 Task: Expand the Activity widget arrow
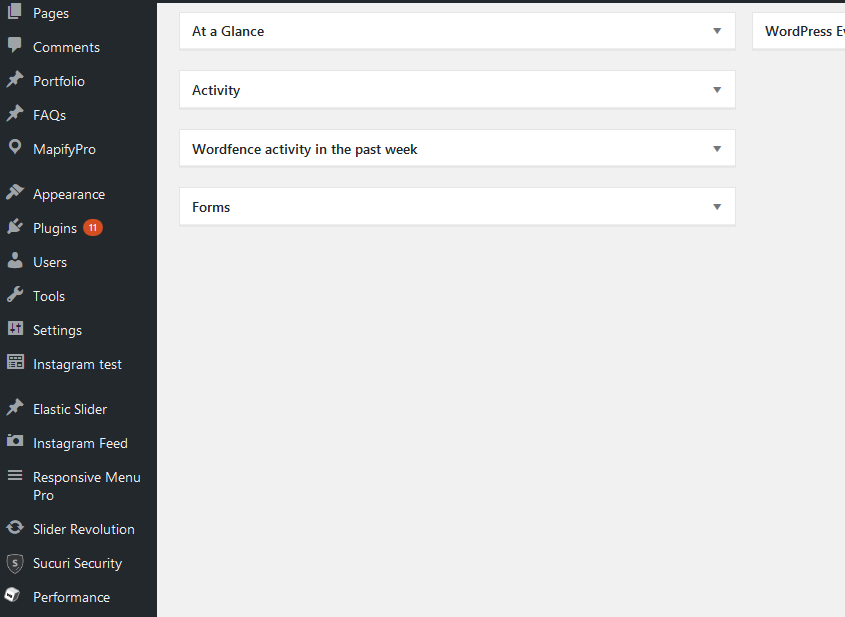(x=717, y=90)
